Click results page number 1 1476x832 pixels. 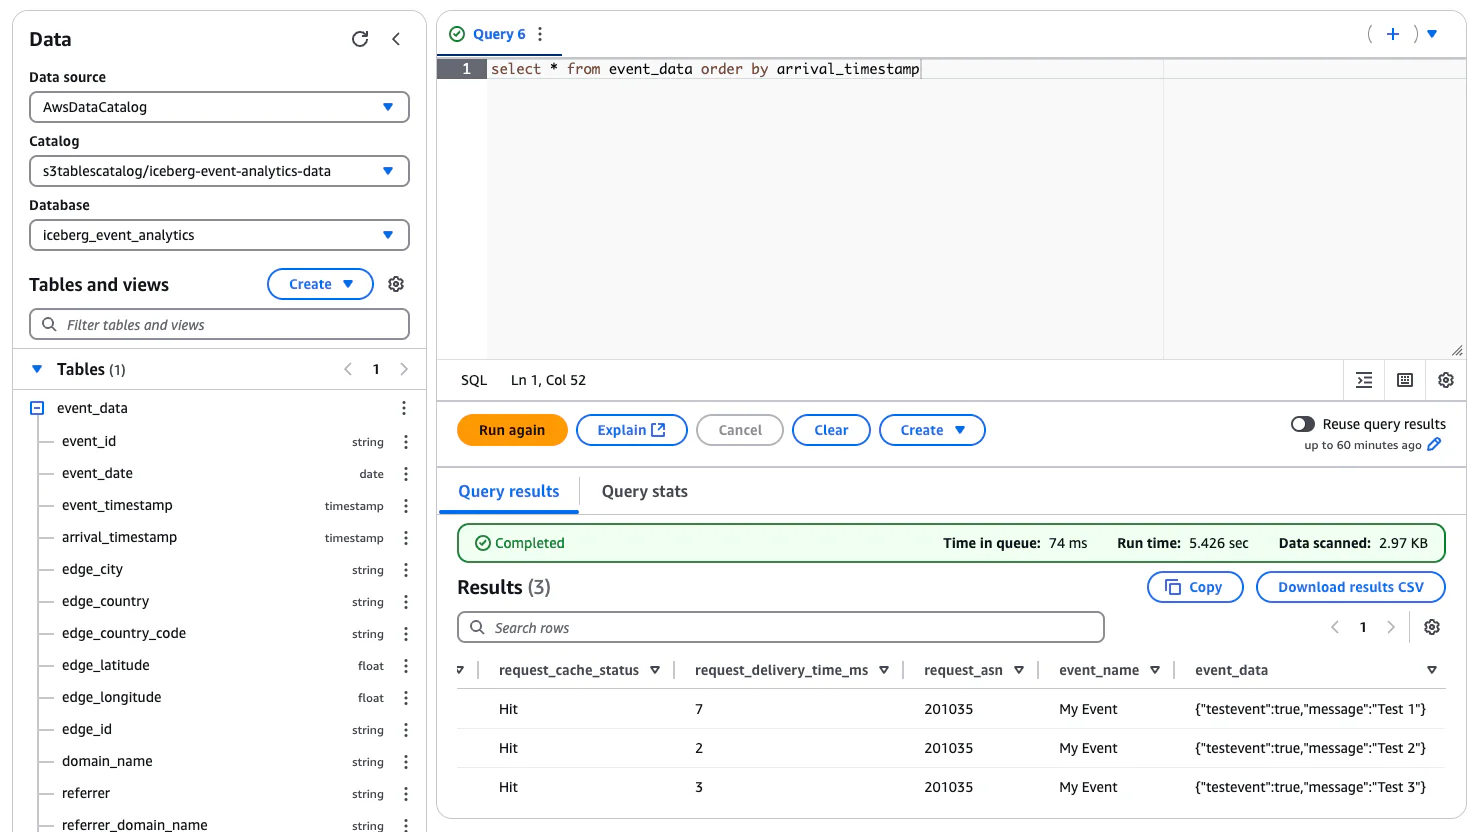(x=1363, y=627)
